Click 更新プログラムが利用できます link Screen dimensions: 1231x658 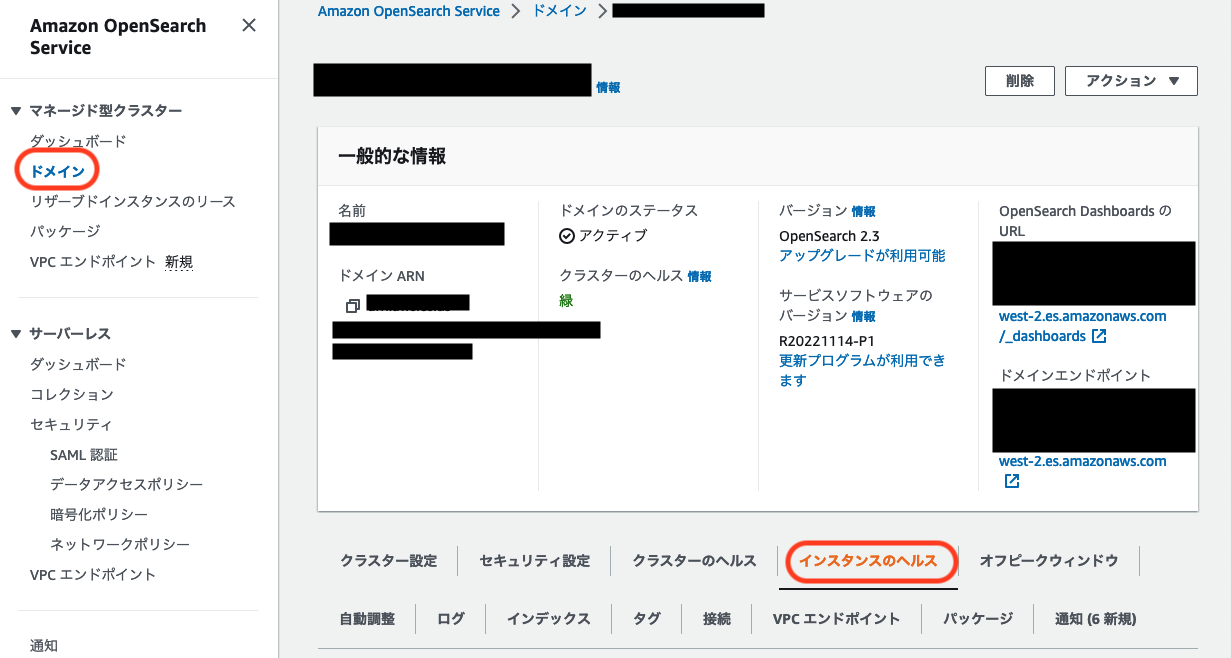[x=862, y=370]
